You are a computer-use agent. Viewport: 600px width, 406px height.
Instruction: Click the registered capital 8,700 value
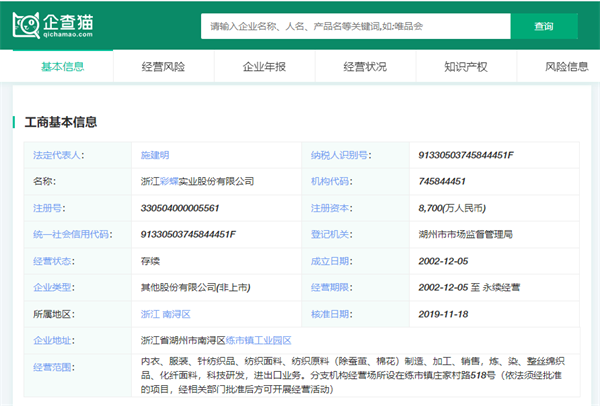pos(452,208)
